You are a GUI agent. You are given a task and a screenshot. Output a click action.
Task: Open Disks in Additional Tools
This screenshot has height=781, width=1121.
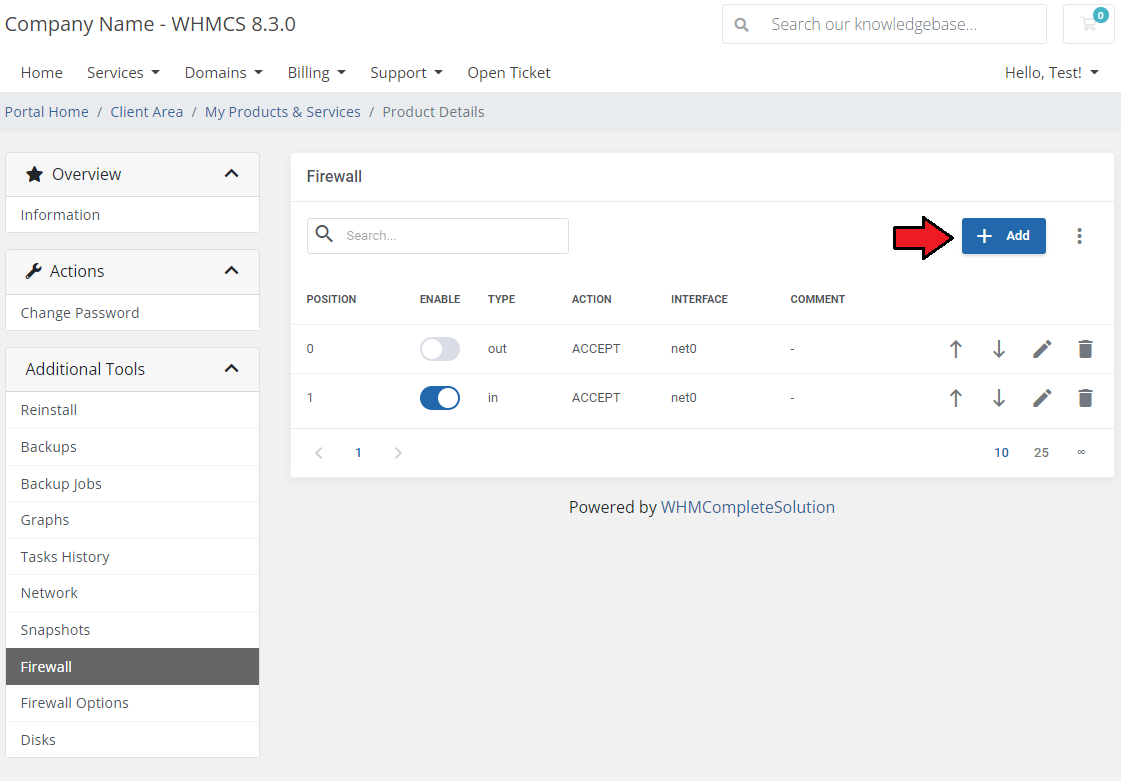(x=132, y=740)
